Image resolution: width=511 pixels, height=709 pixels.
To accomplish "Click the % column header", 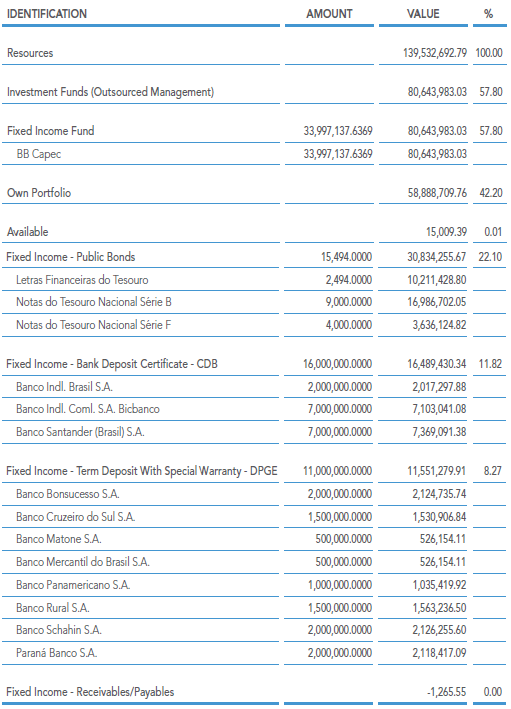I will pyautogui.click(x=488, y=14).
